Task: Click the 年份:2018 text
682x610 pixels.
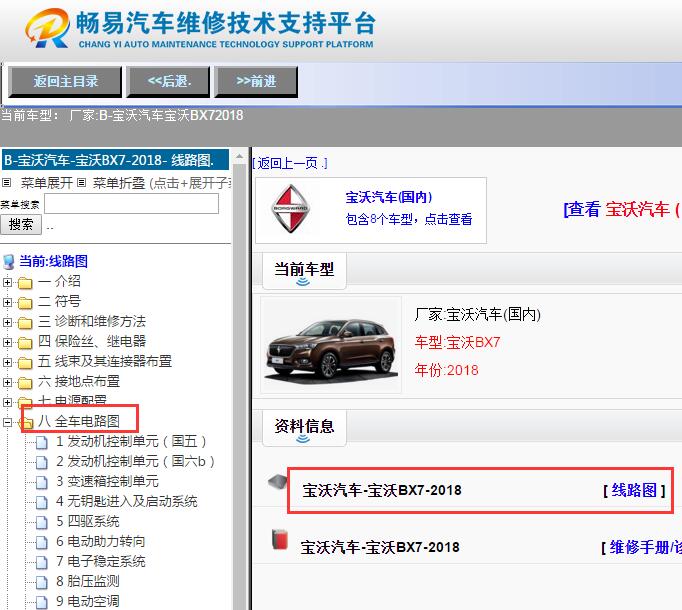Action: tap(446, 370)
